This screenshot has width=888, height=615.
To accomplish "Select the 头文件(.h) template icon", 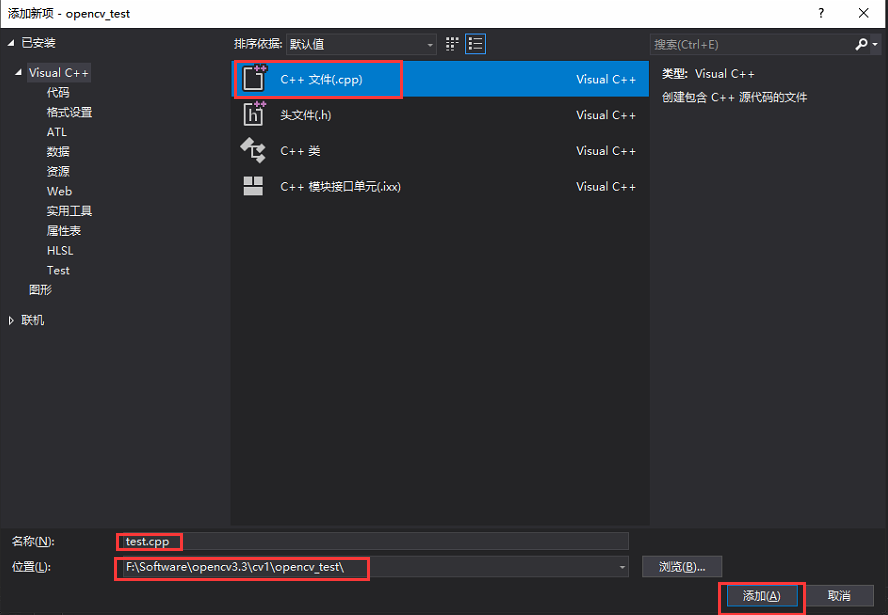I will [x=253, y=114].
